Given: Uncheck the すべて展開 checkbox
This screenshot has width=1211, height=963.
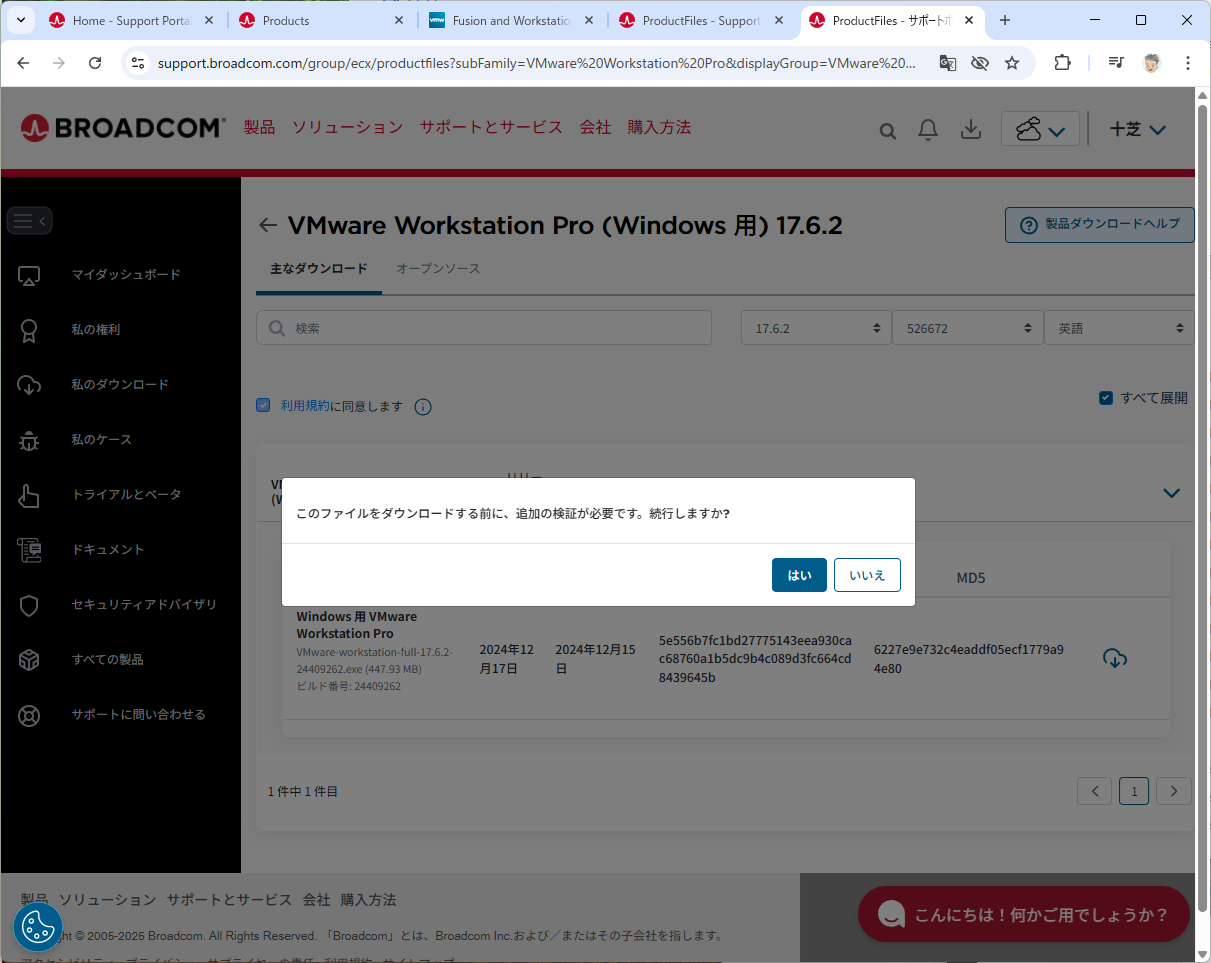Looking at the screenshot, I should click(1105, 398).
